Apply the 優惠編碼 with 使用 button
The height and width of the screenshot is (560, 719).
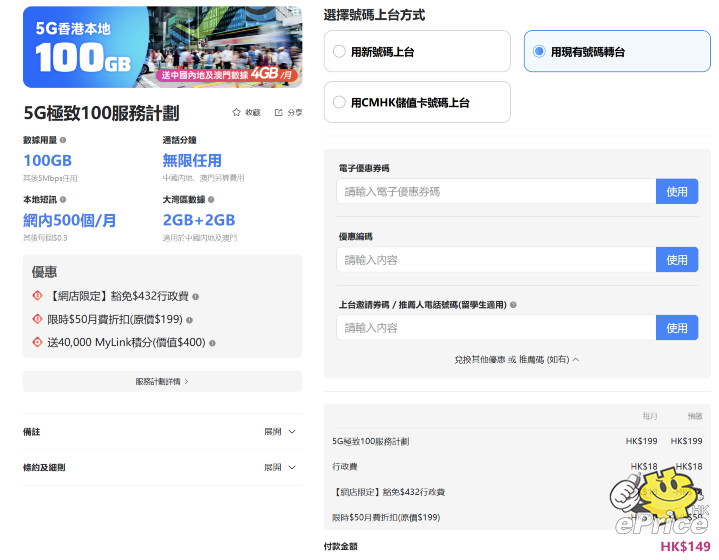pos(677,260)
